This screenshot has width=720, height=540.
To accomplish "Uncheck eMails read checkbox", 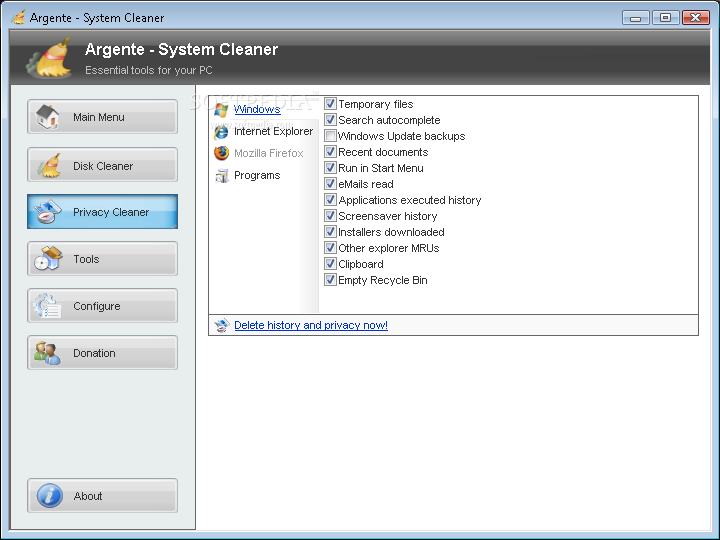I will [330, 184].
